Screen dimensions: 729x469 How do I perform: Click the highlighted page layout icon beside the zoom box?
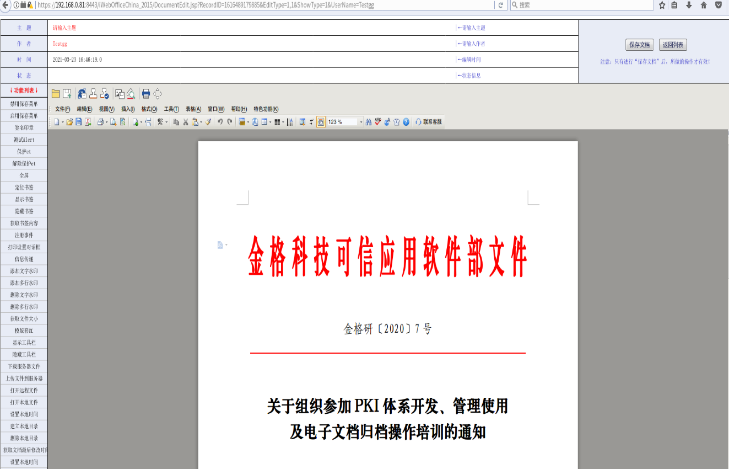pos(321,122)
